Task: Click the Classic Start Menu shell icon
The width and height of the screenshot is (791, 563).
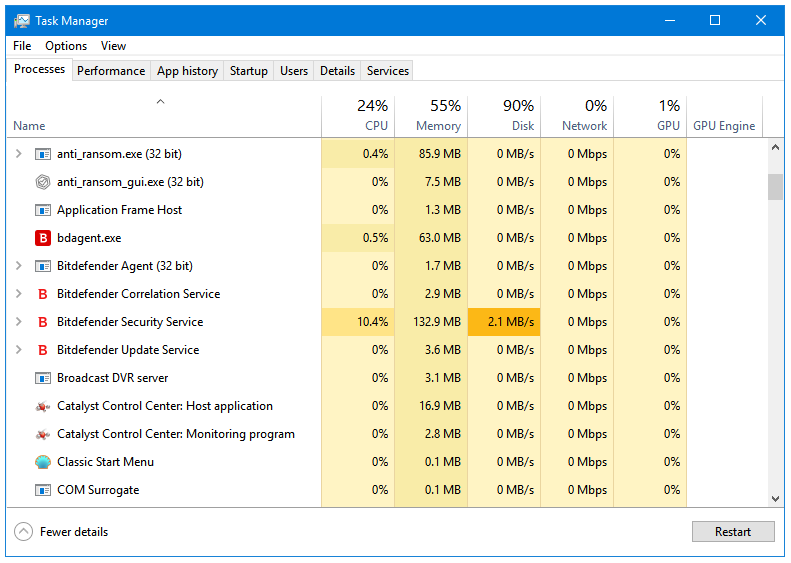Action: (x=43, y=462)
